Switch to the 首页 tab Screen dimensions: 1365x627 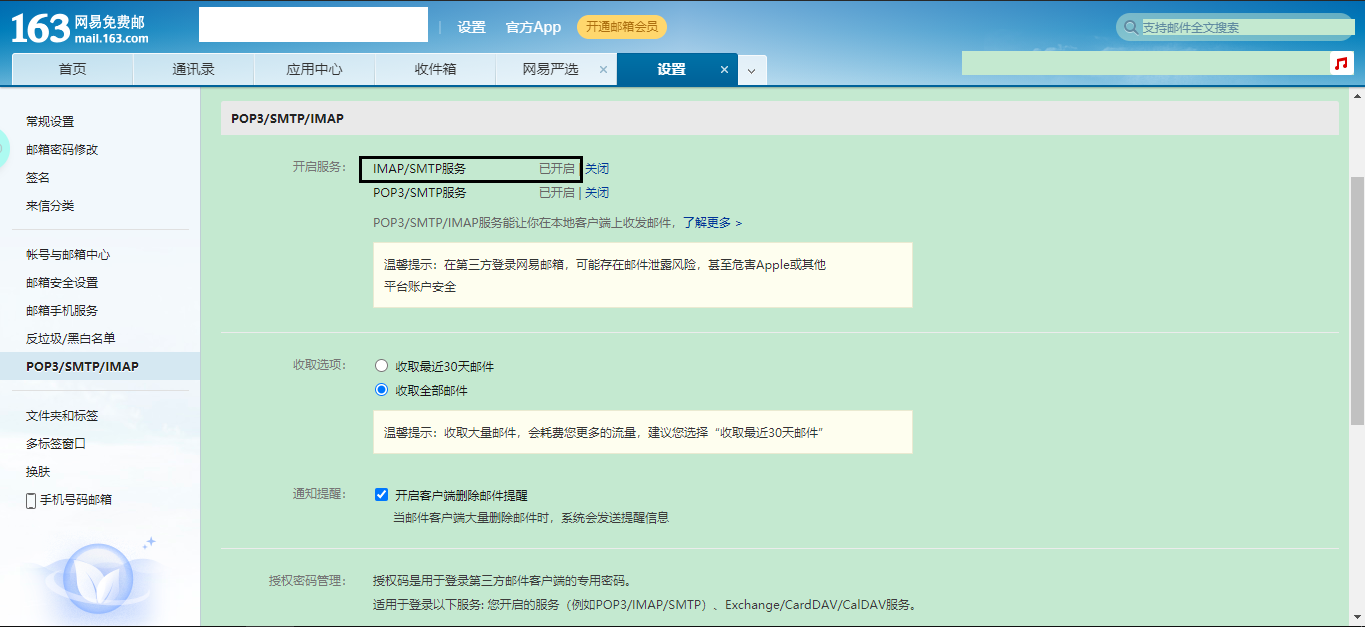click(70, 69)
